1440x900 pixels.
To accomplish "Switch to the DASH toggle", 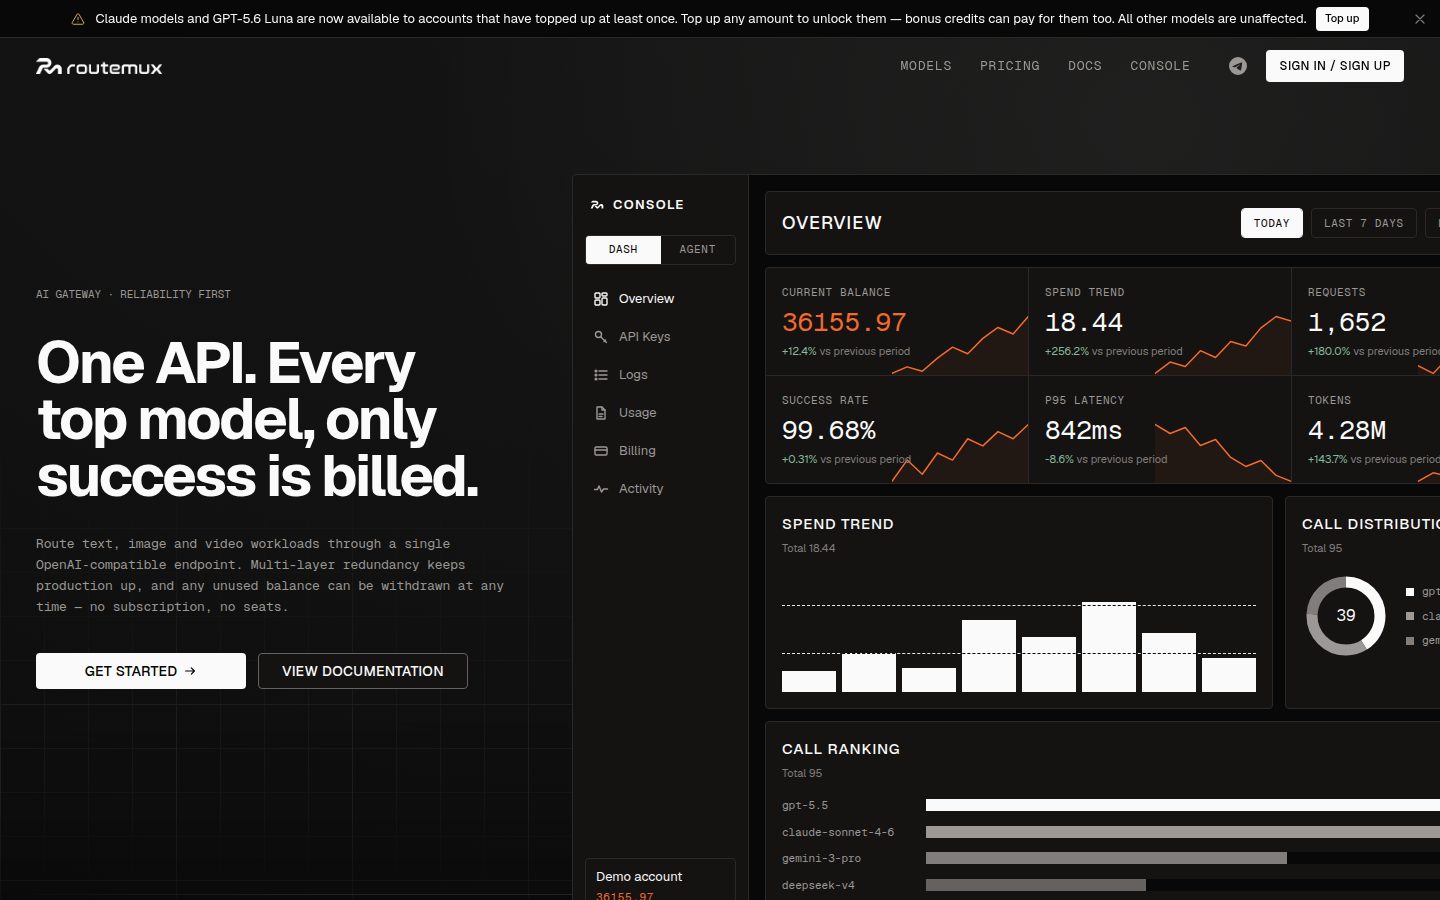I will coord(623,250).
